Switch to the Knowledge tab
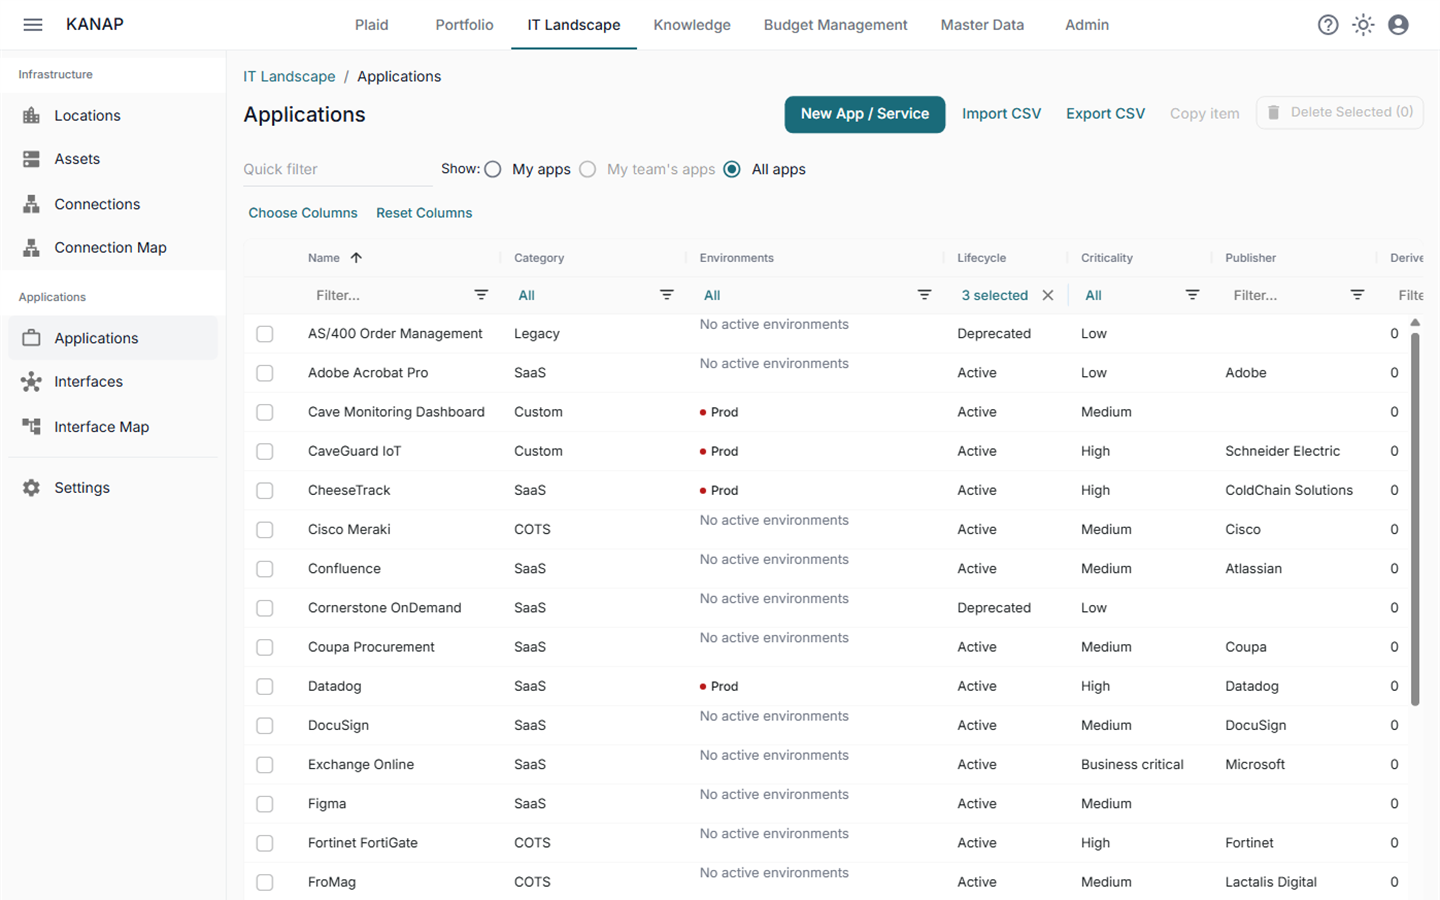This screenshot has width=1440, height=900. coord(692,25)
